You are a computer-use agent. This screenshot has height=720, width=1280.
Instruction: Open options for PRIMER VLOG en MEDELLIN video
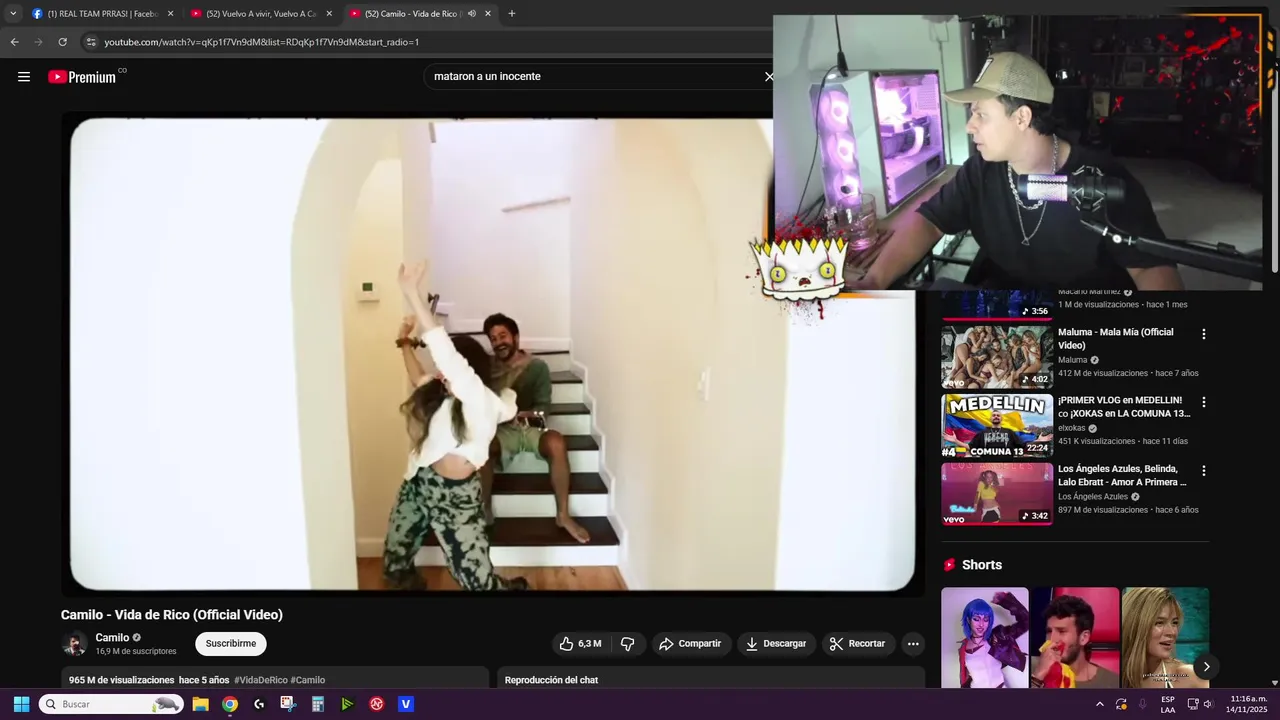(x=1204, y=402)
